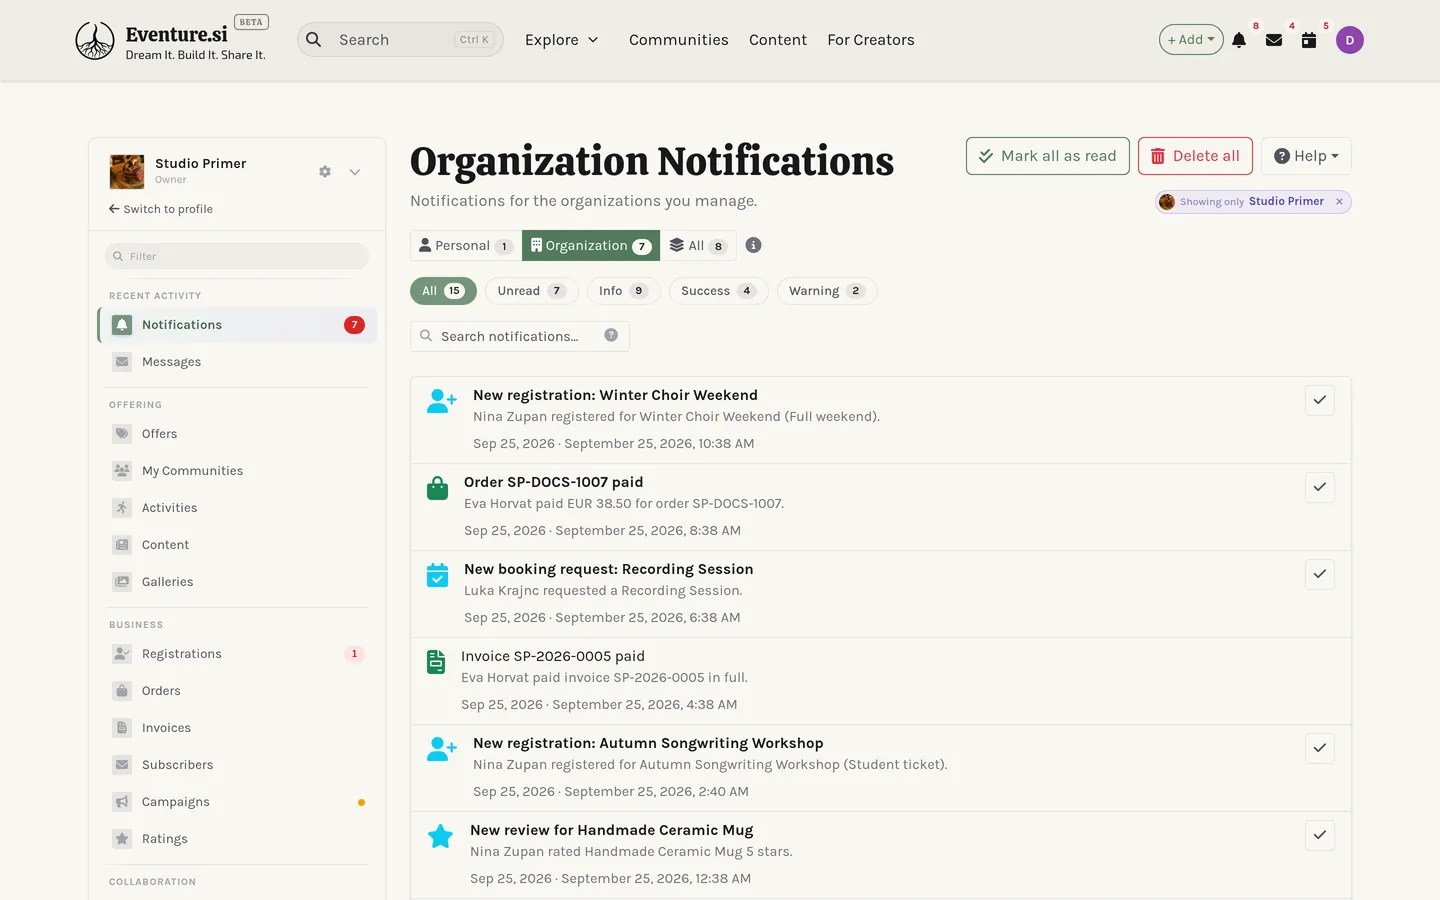Focus the Search notifications field
The height and width of the screenshot is (900, 1440).
click(x=520, y=336)
